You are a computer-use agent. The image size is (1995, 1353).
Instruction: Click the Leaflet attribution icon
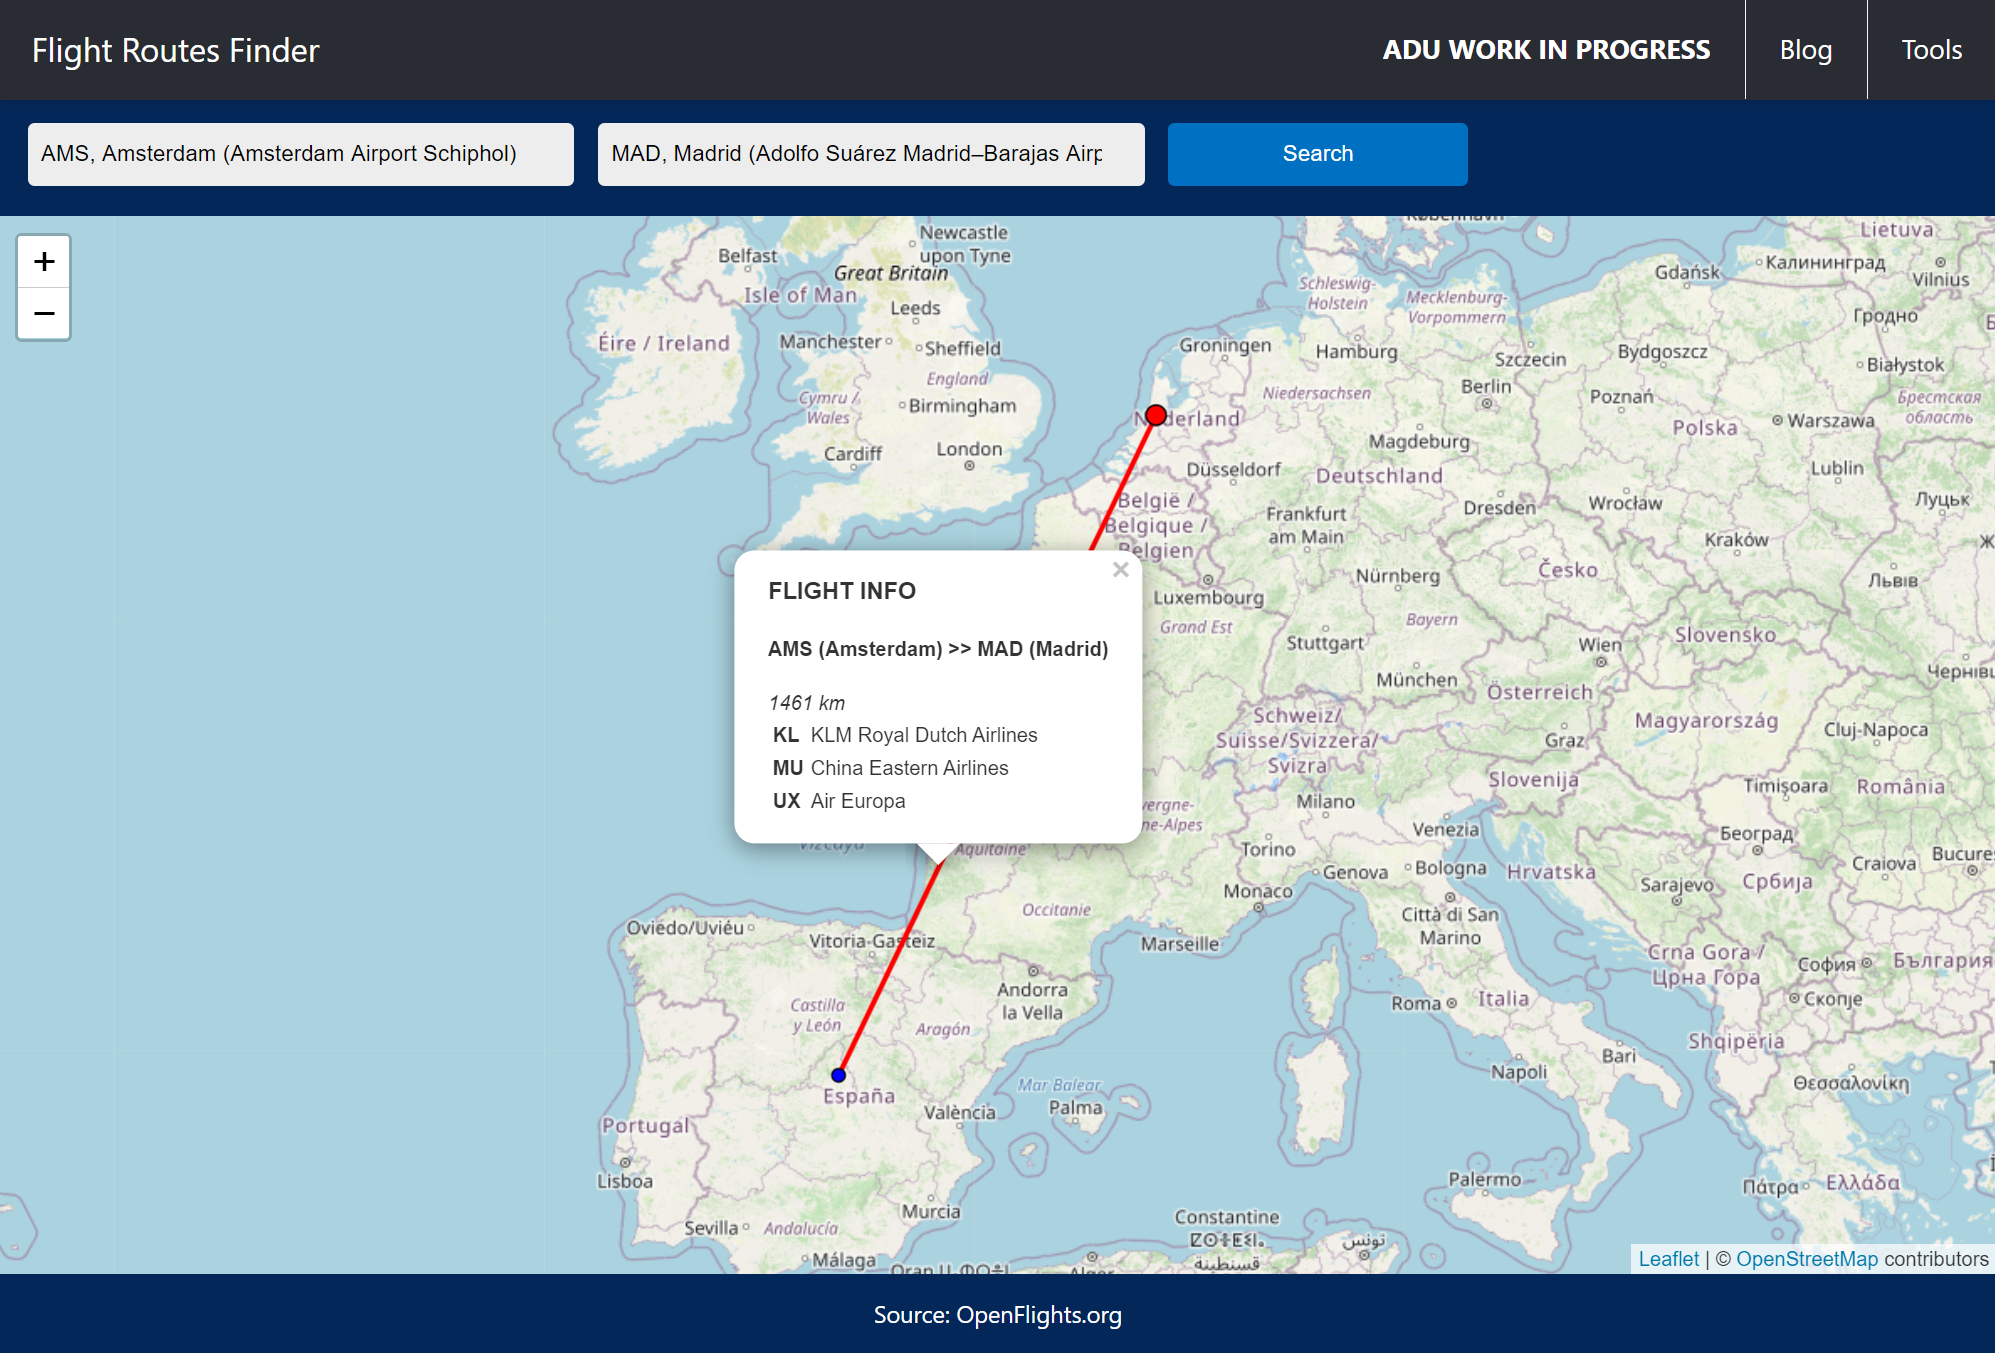[1663, 1258]
